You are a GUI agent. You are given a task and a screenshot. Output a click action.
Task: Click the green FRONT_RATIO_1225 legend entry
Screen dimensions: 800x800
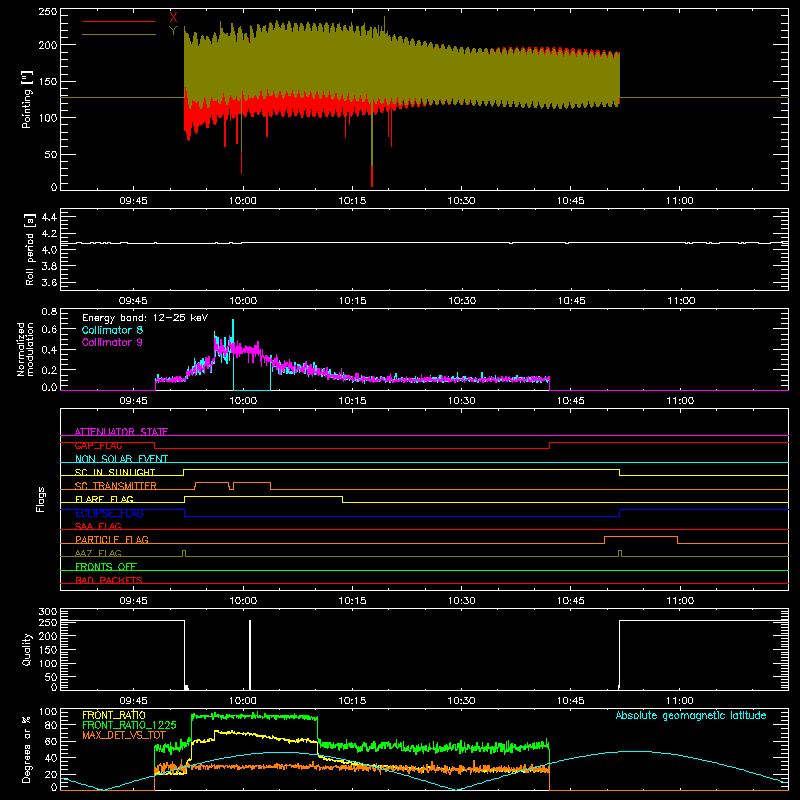[x=129, y=725]
